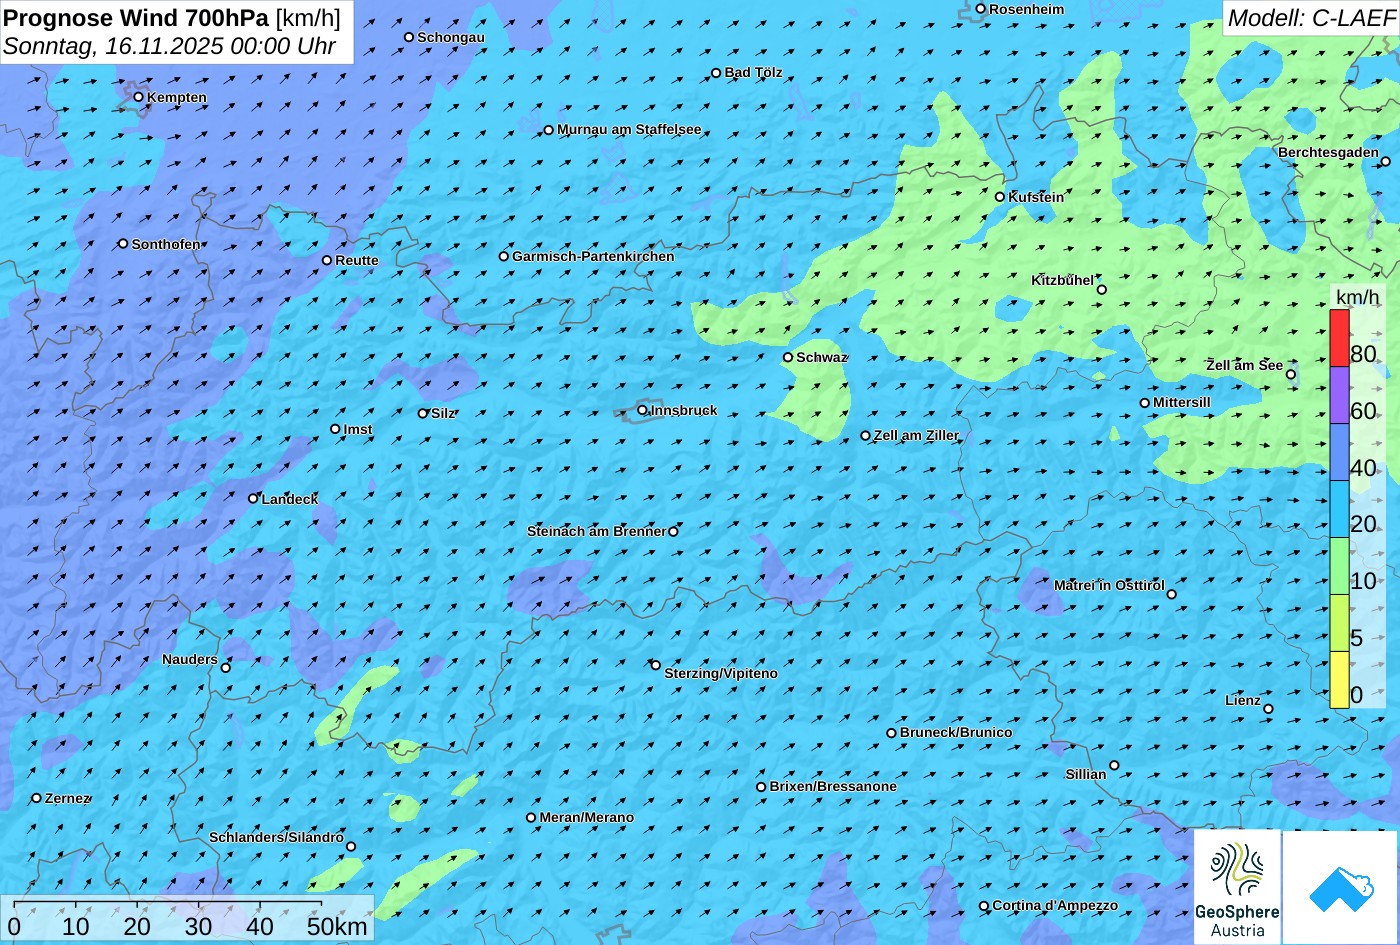Click the 'Bruneck/Brunico' label
The height and width of the screenshot is (945, 1400).
(956, 732)
